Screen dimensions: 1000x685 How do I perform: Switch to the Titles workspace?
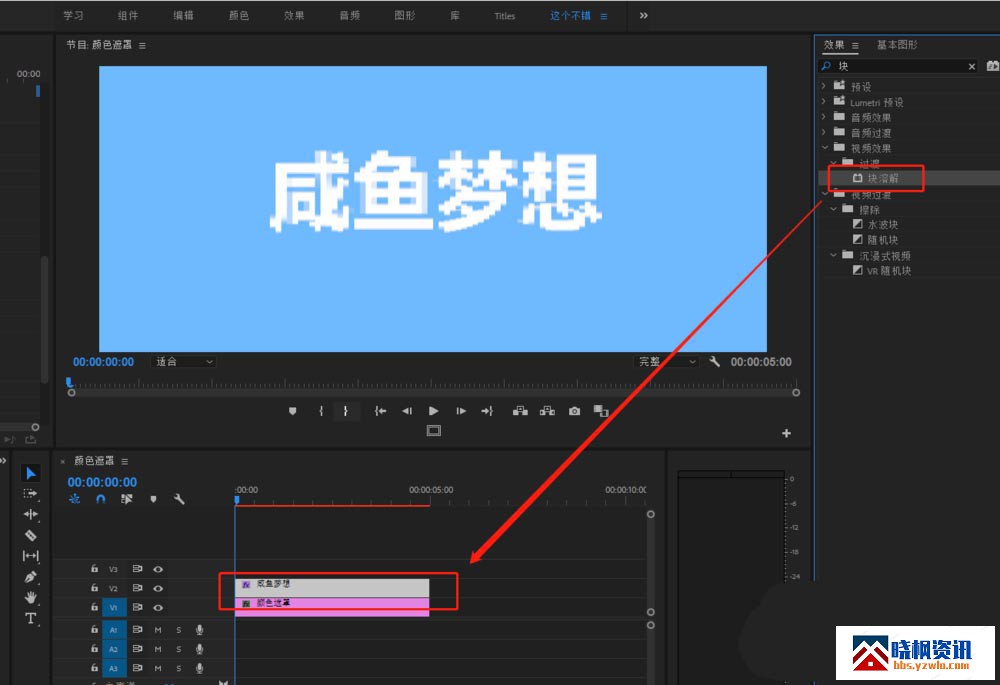(504, 16)
